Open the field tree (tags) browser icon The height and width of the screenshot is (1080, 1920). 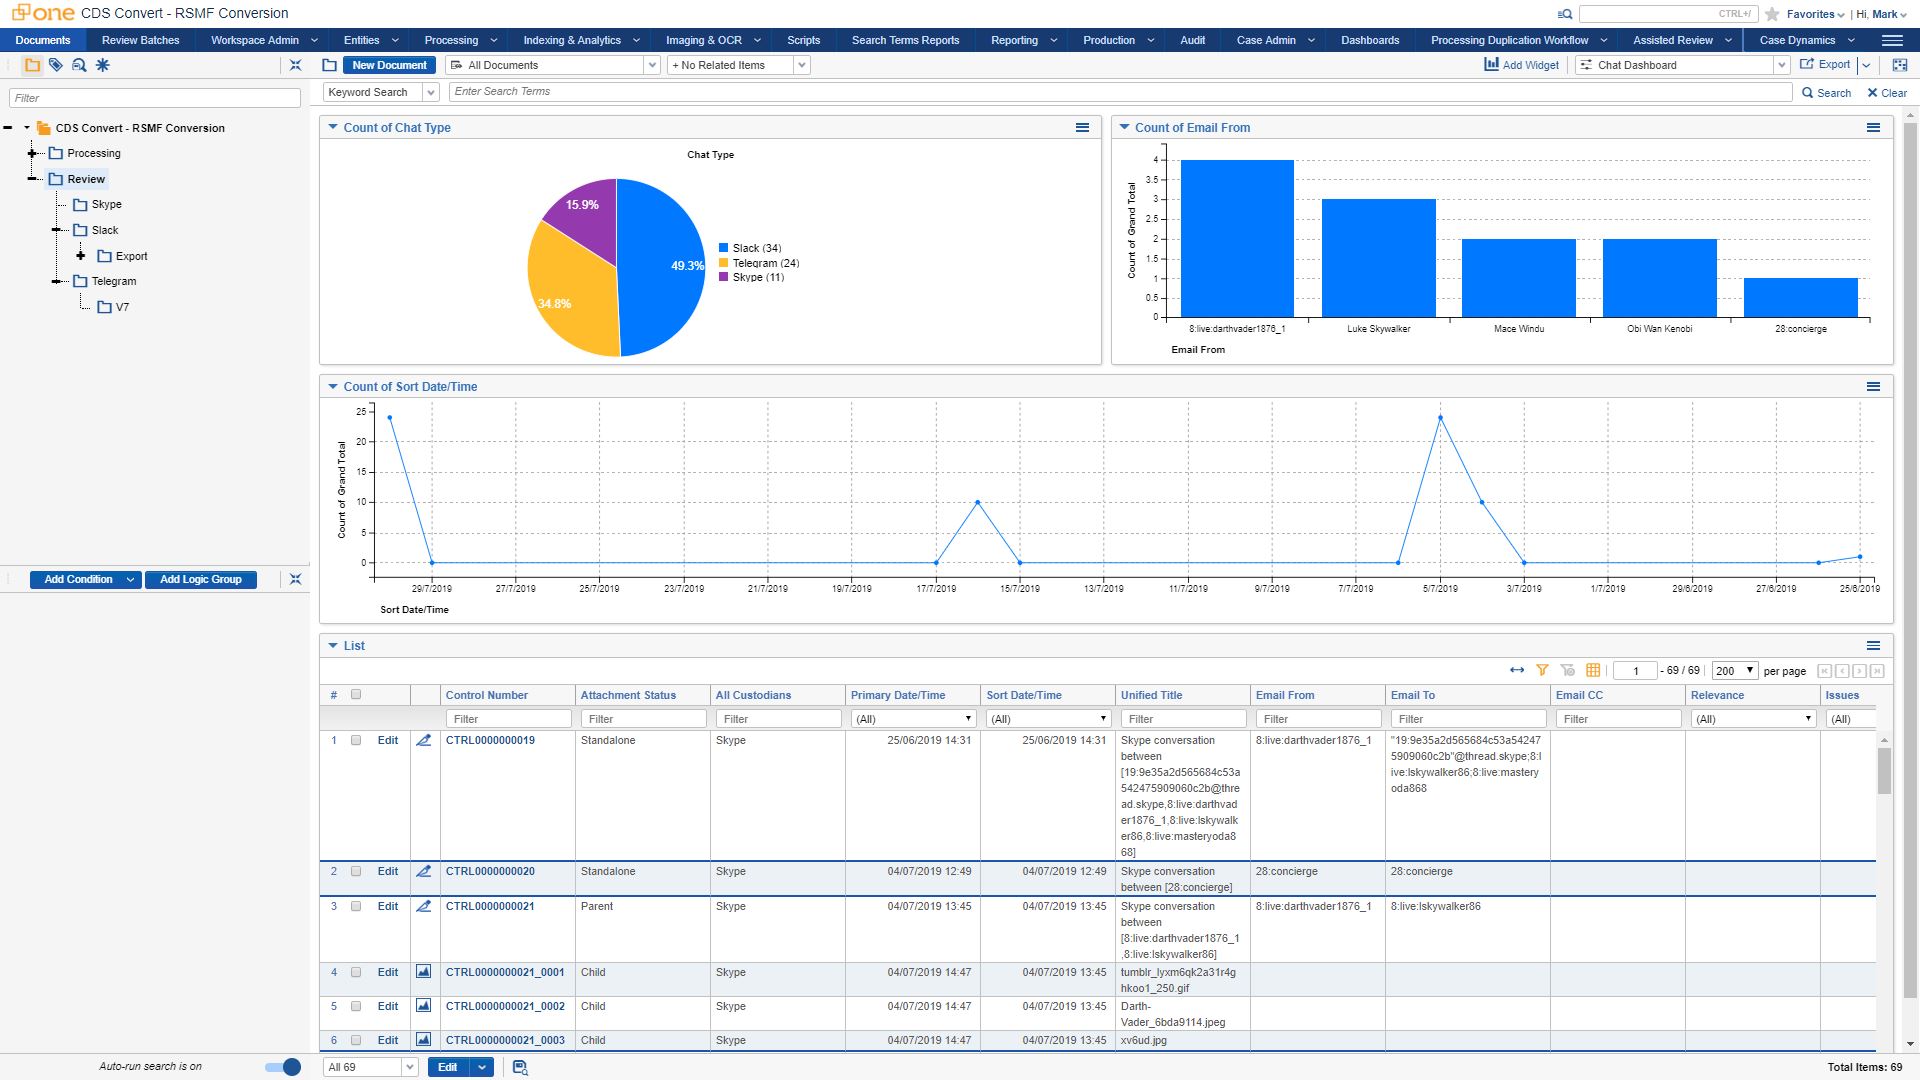coord(56,65)
